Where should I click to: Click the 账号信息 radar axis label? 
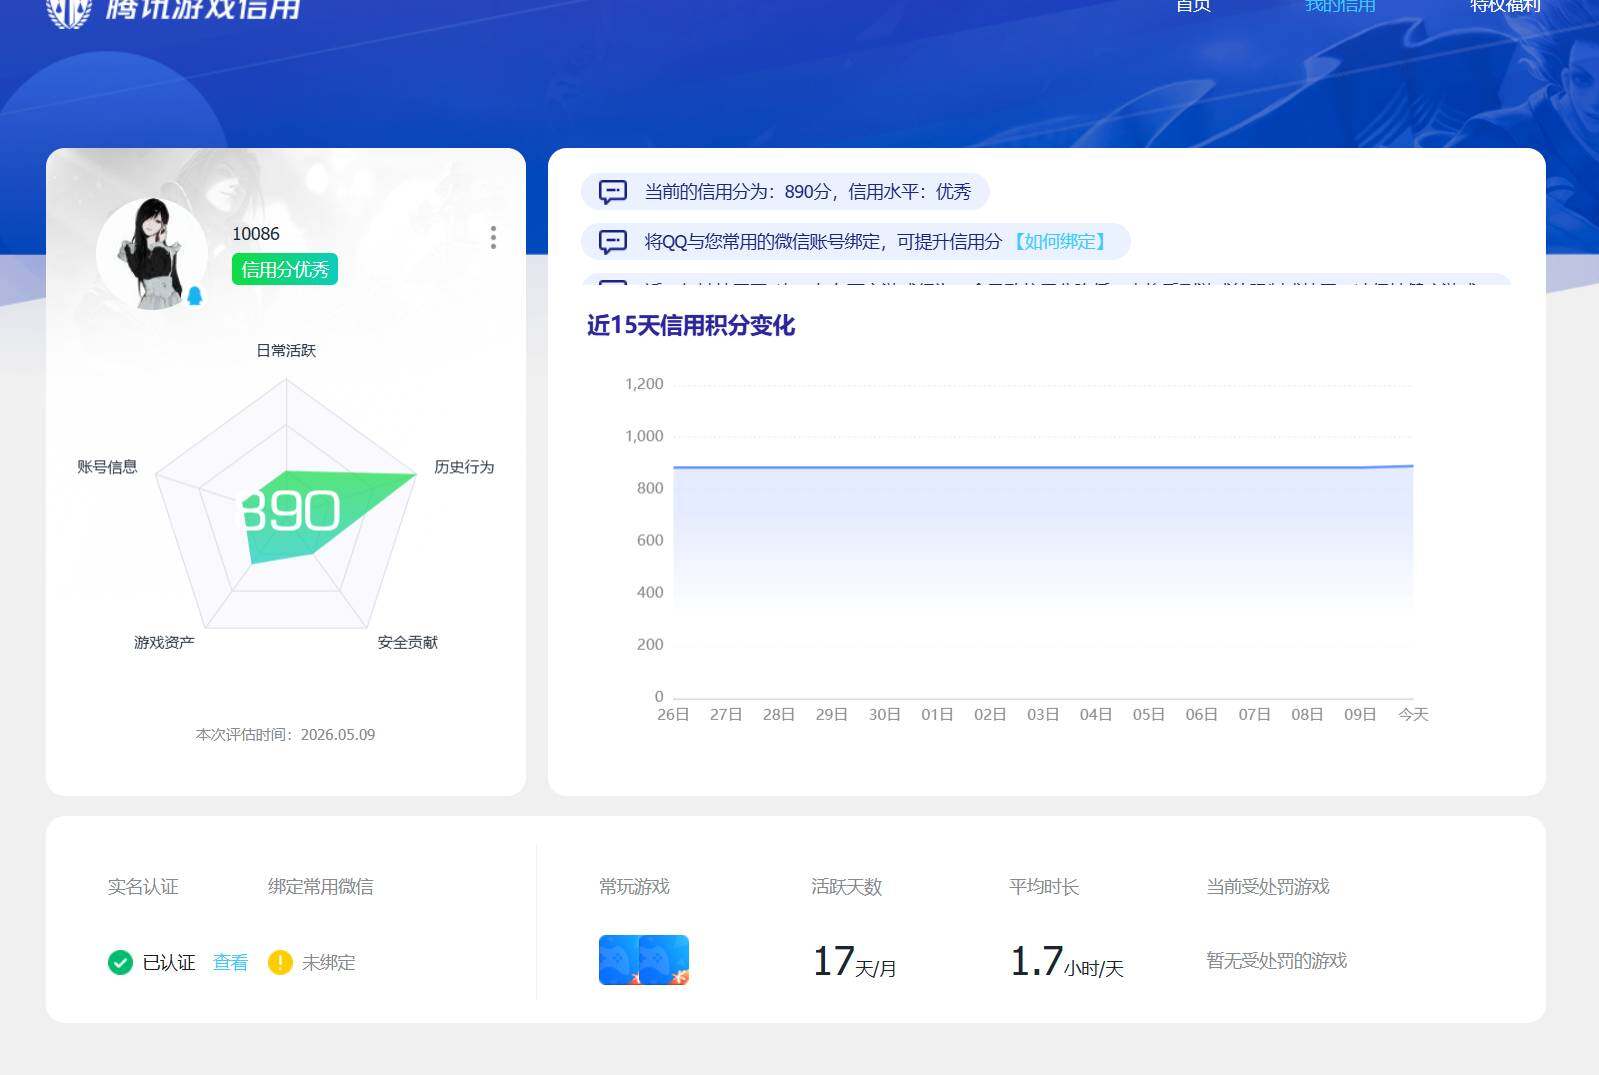tap(107, 467)
